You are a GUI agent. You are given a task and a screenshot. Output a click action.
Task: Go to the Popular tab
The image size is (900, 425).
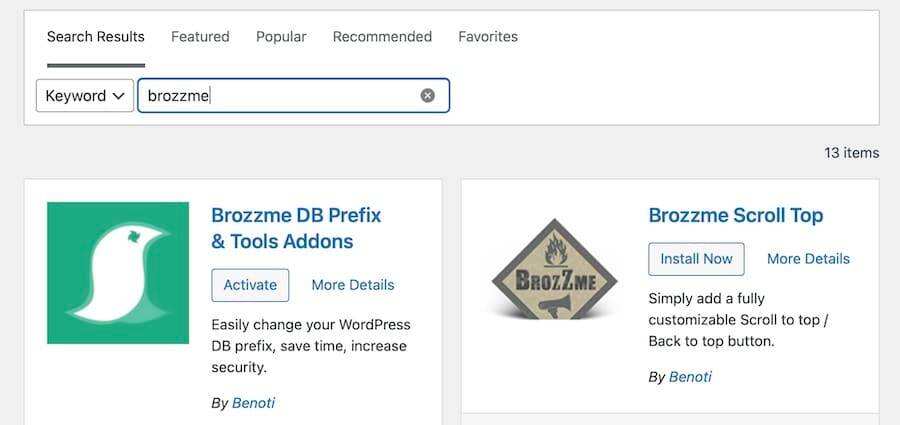pyautogui.click(x=281, y=37)
